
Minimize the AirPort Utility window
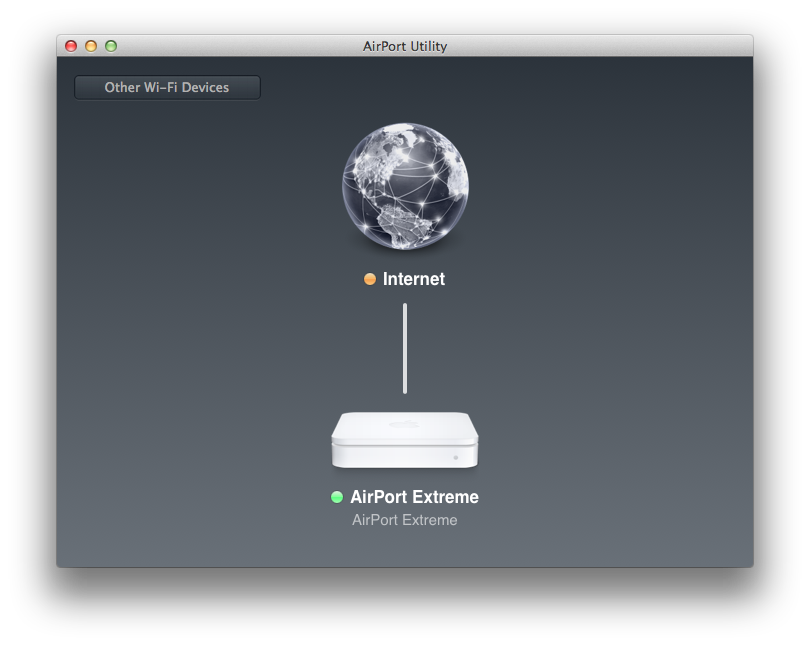(91, 46)
